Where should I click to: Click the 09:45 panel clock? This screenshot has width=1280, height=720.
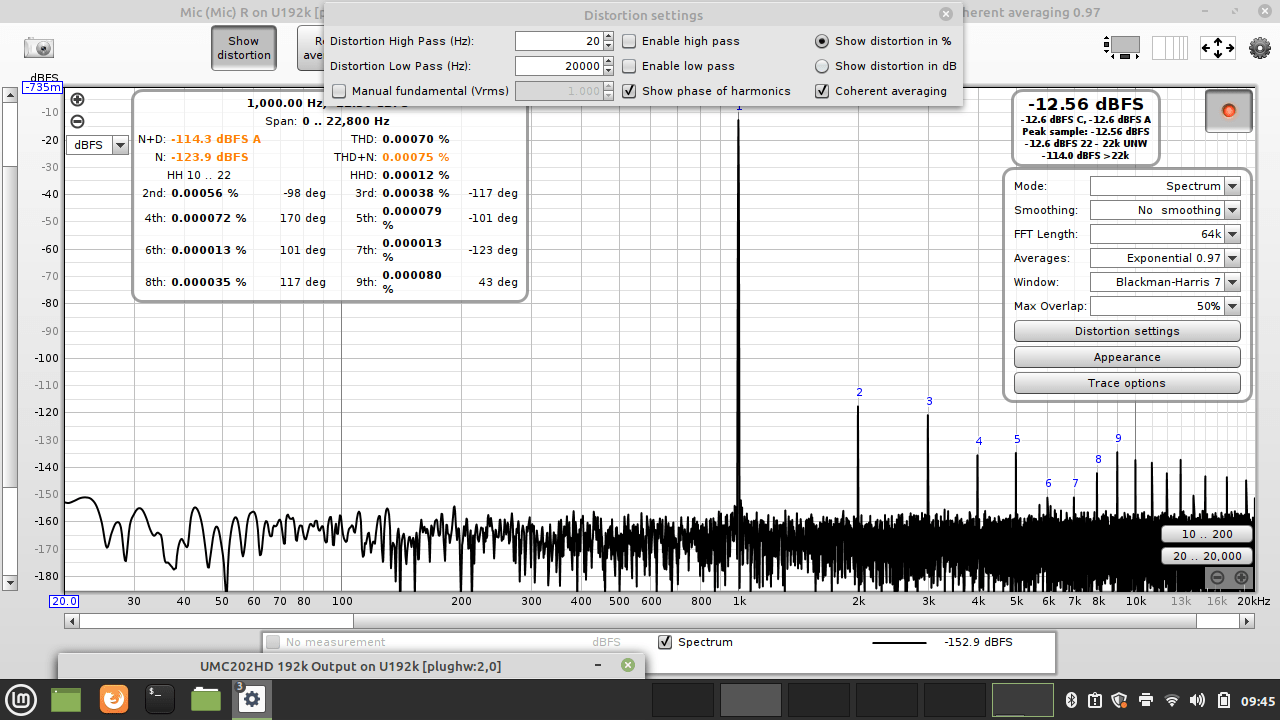(1260, 700)
